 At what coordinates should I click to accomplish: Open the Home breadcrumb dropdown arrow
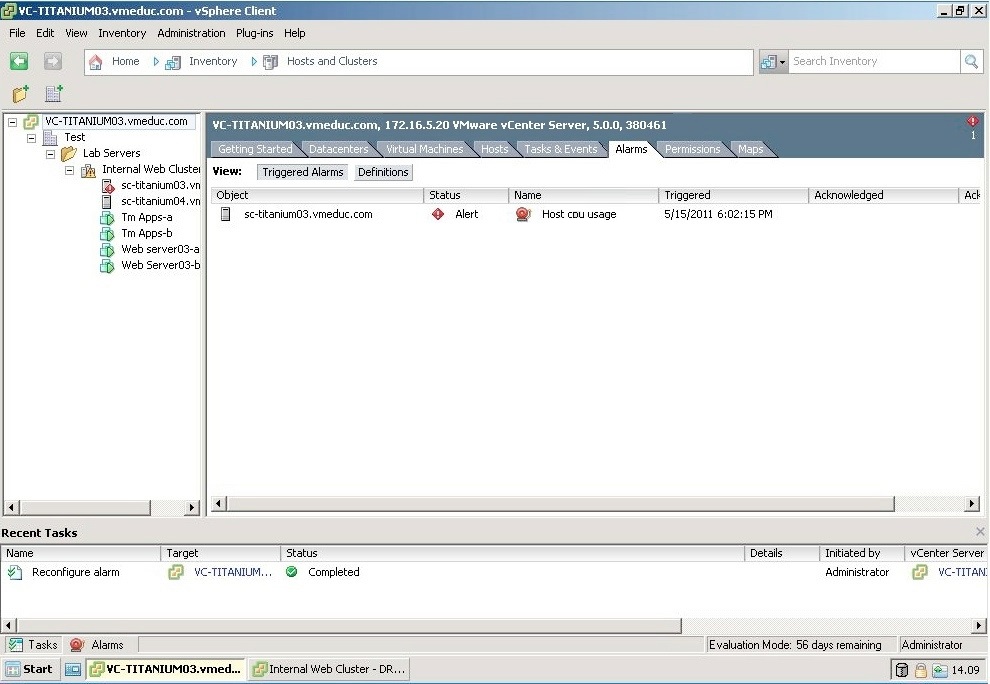156,61
